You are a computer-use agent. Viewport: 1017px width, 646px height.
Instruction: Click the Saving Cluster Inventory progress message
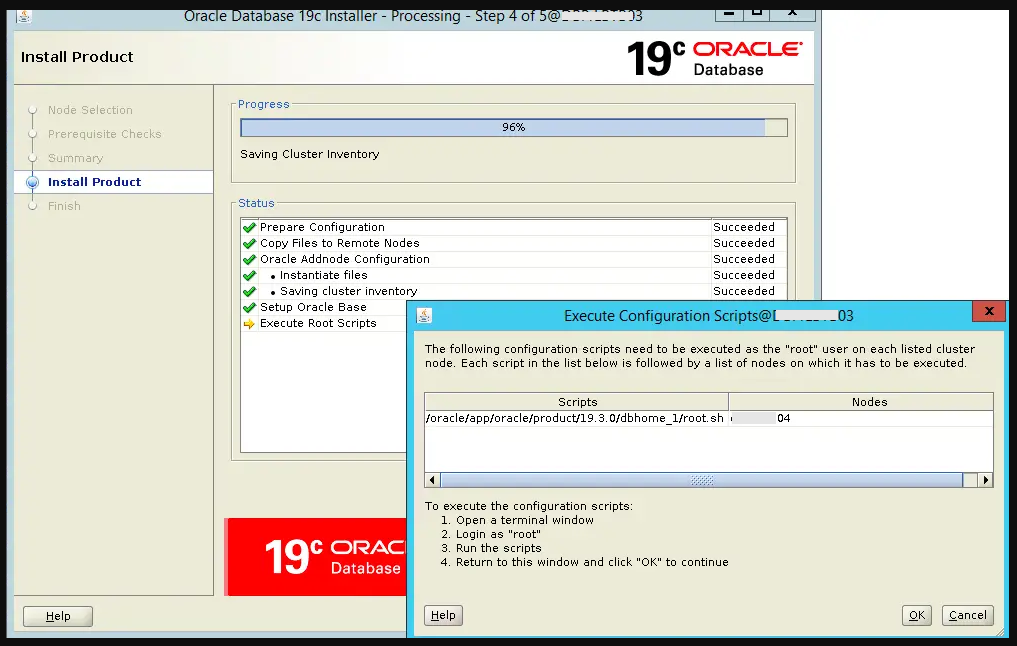309,154
